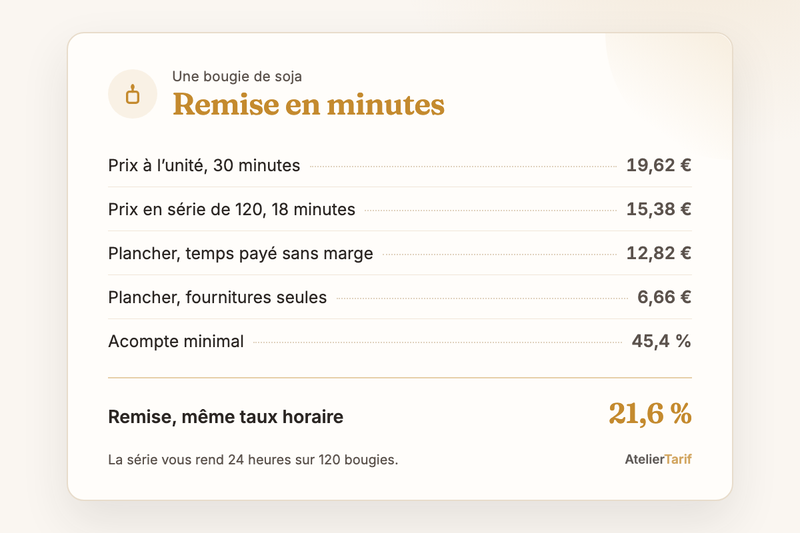Select 'Plancher, temps payé sans marge'
Screen dimensions: 800x533
[241, 253]
